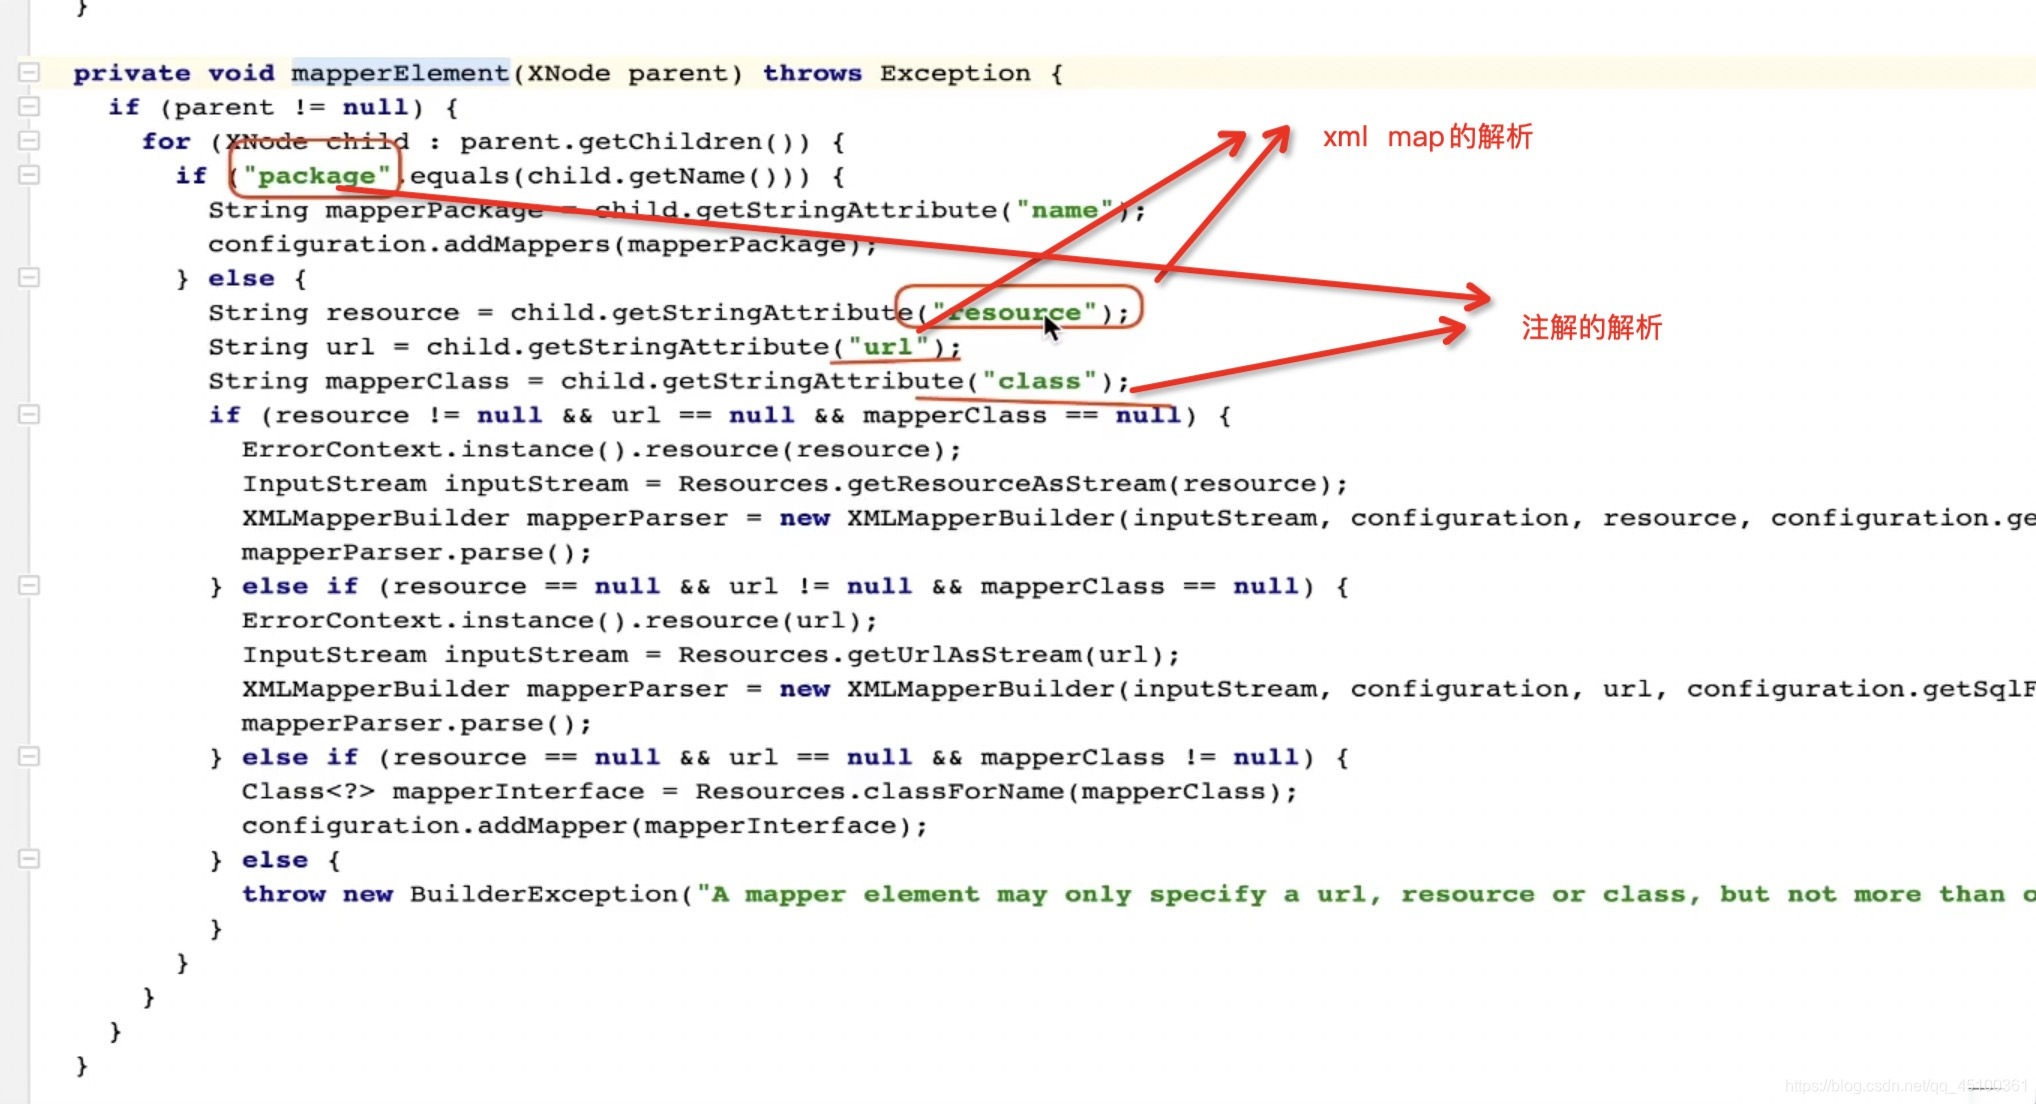Viewport: 2036px width, 1104px height.
Task: Click the line fold icon beside else if resource null
Action: 29,585
